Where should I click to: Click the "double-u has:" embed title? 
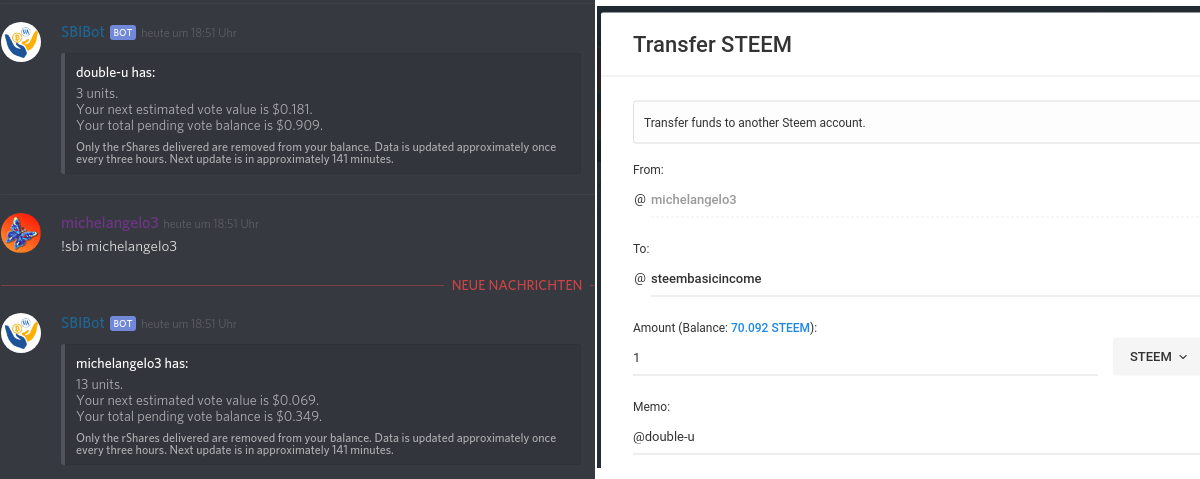click(x=115, y=72)
